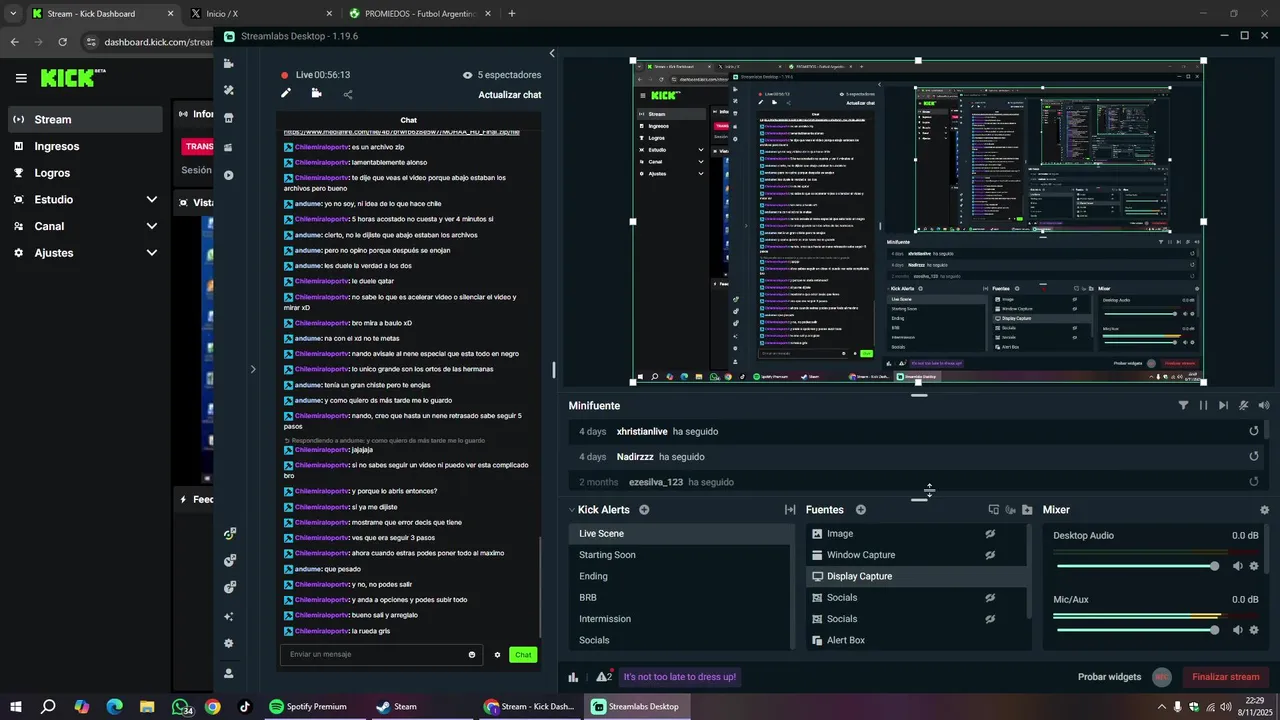Open emoji picker in chat message box
Image resolution: width=1280 pixels, height=720 pixels.
coord(472,655)
